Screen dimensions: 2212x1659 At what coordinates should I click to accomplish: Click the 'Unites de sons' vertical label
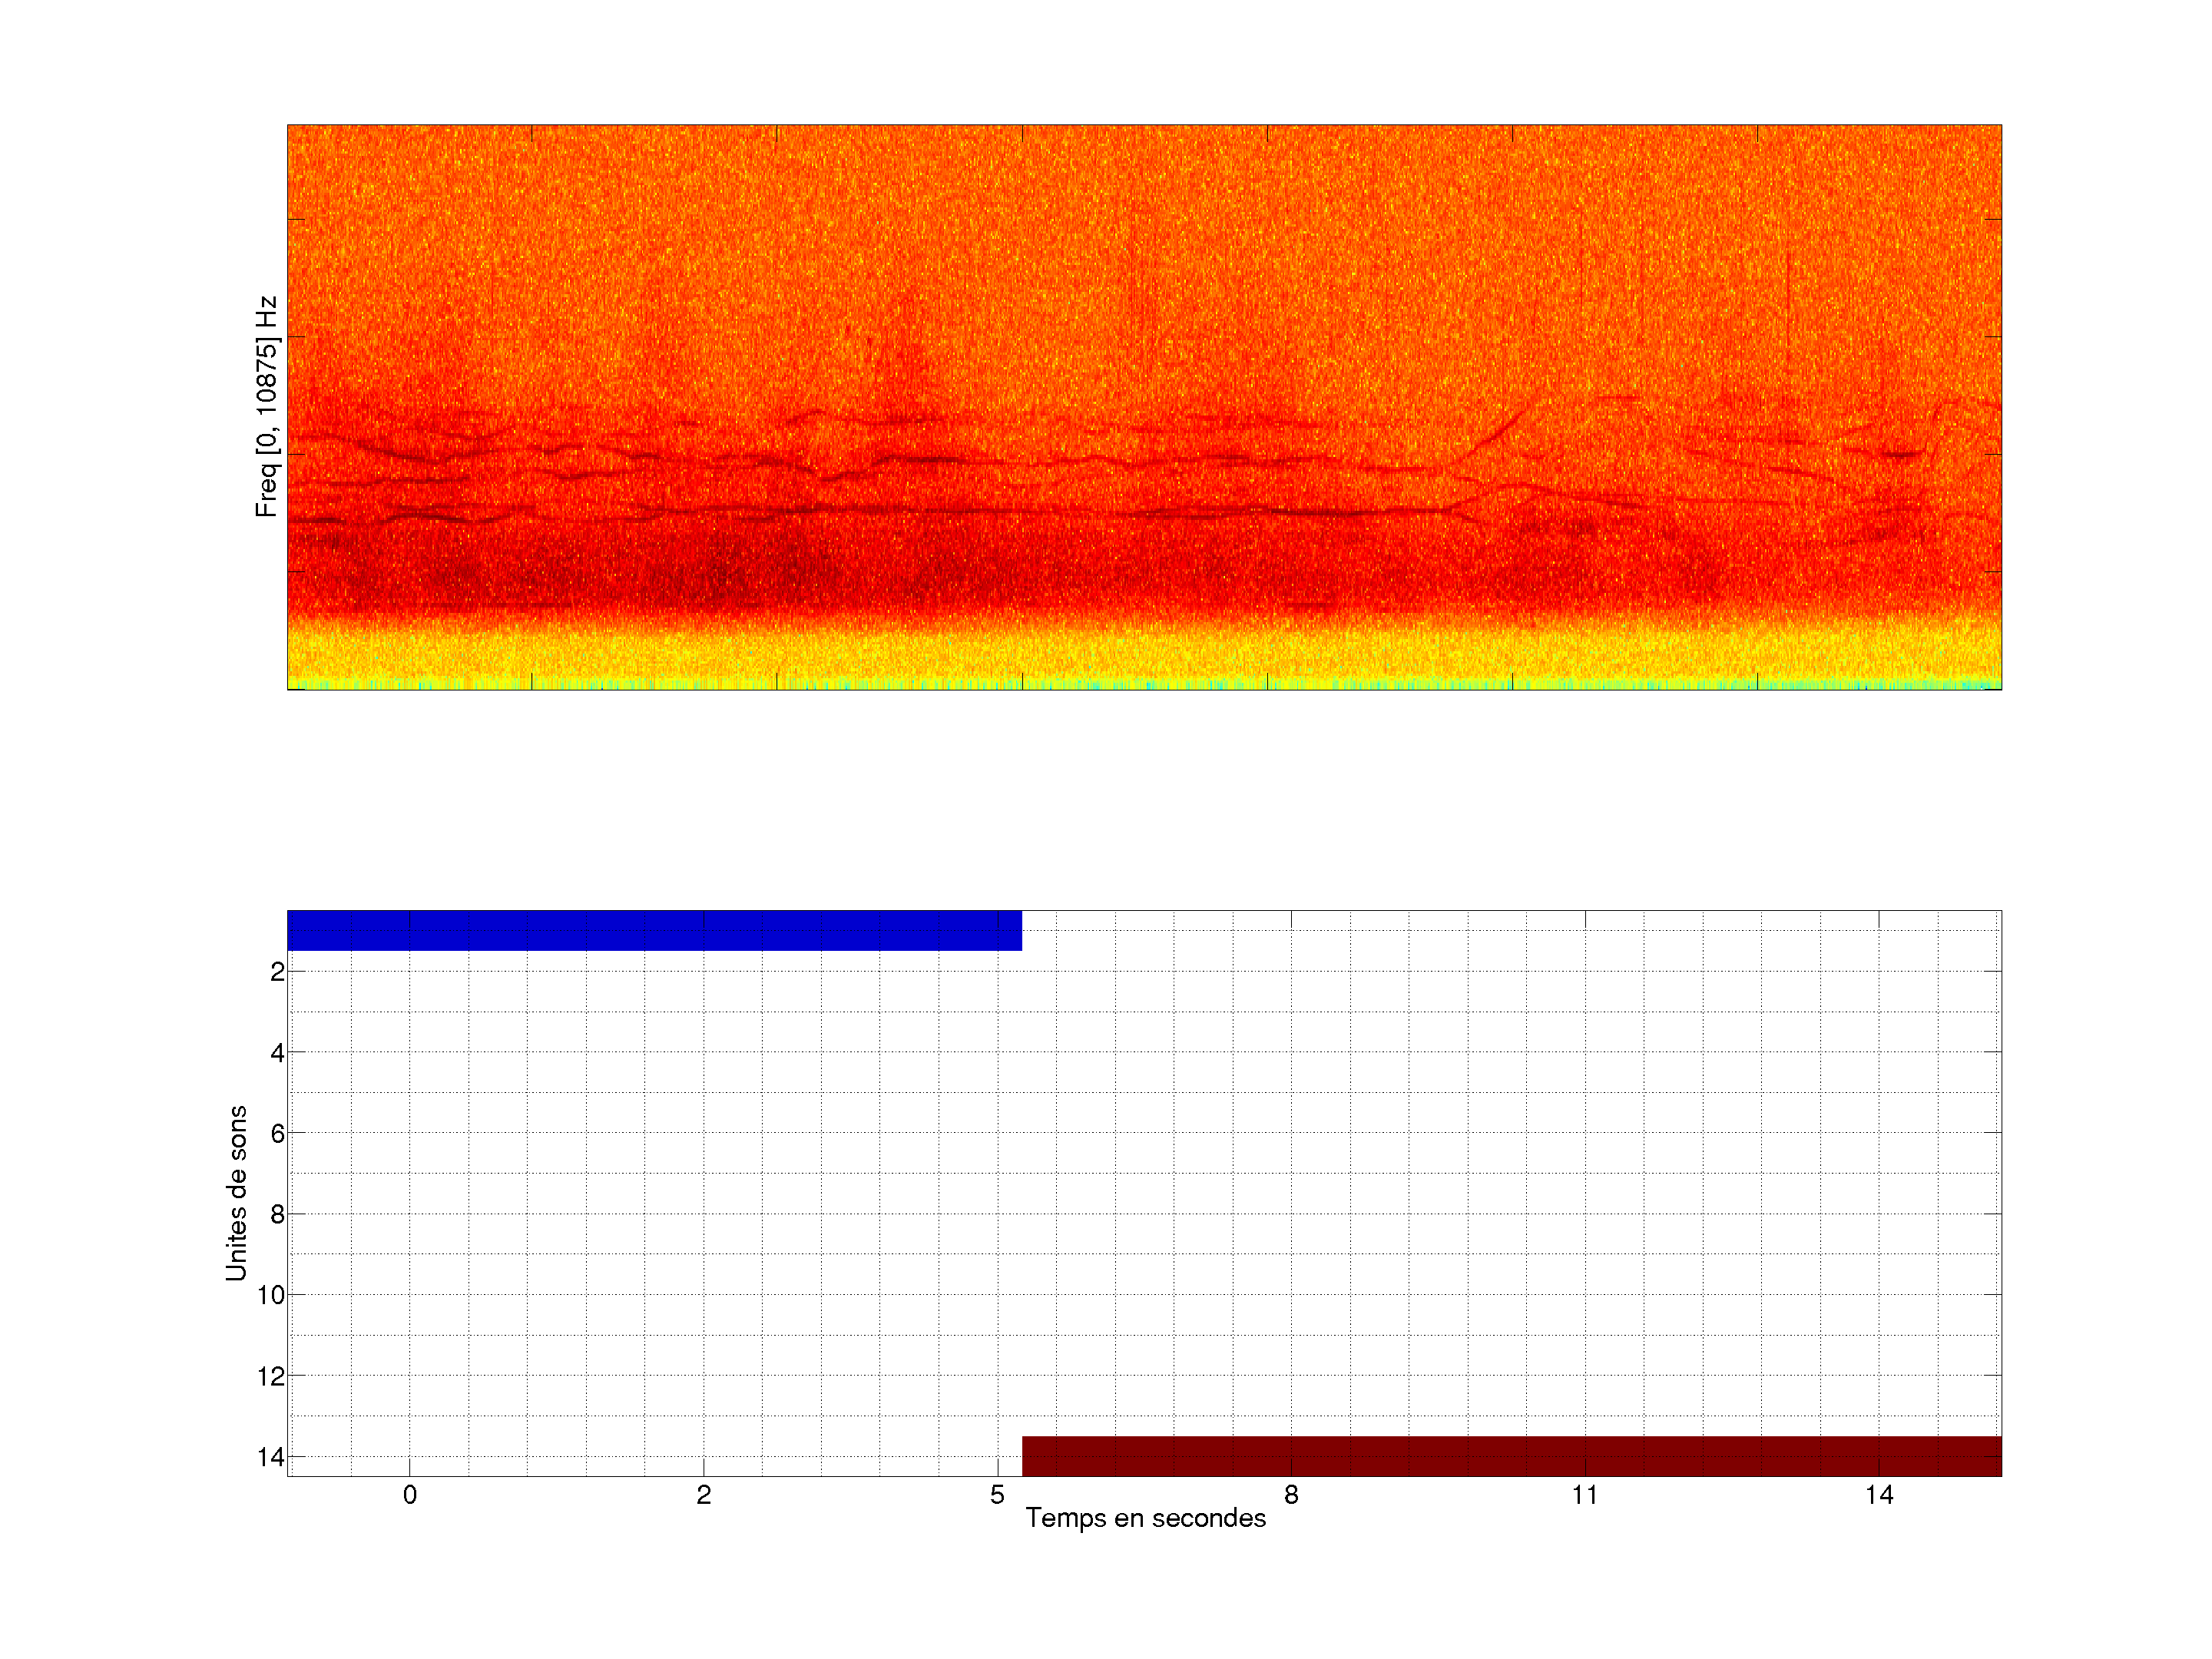[x=237, y=1193]
